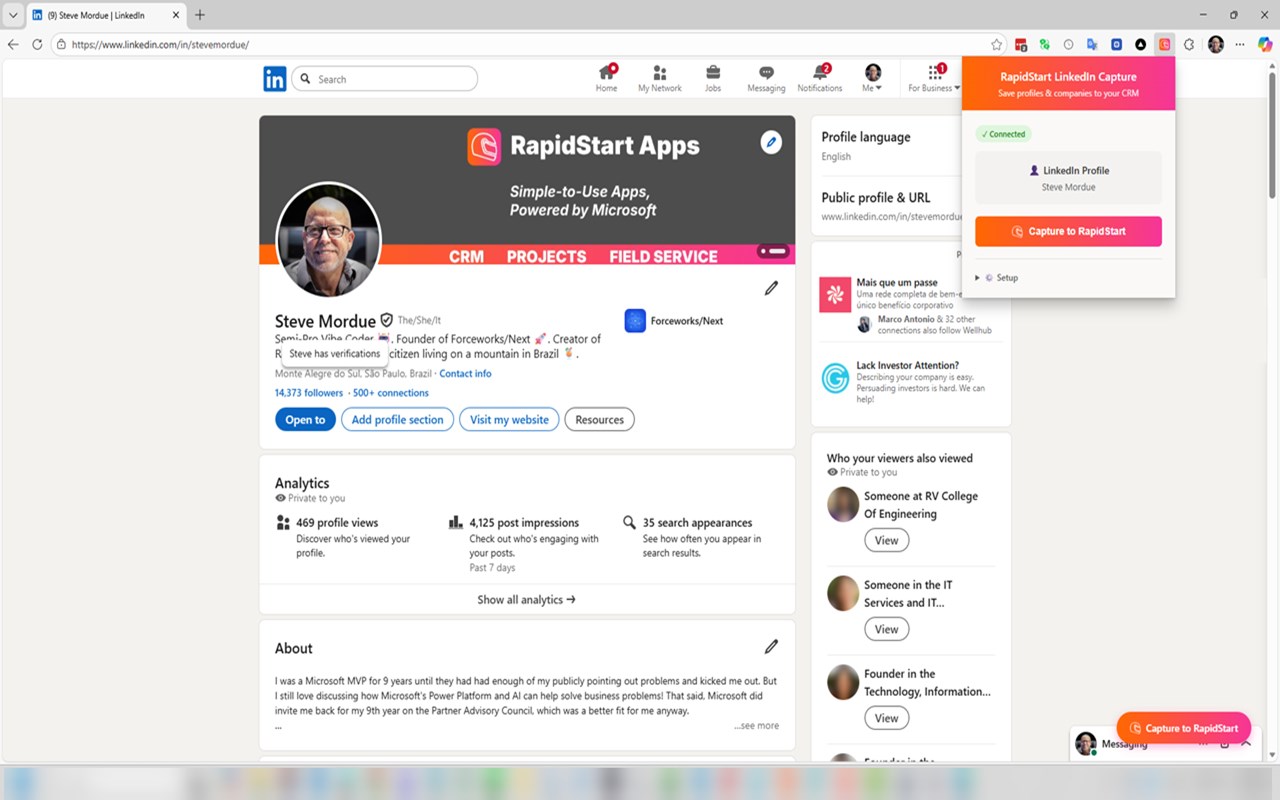
Task: Expand About text with see more
Action: [756, 726]
